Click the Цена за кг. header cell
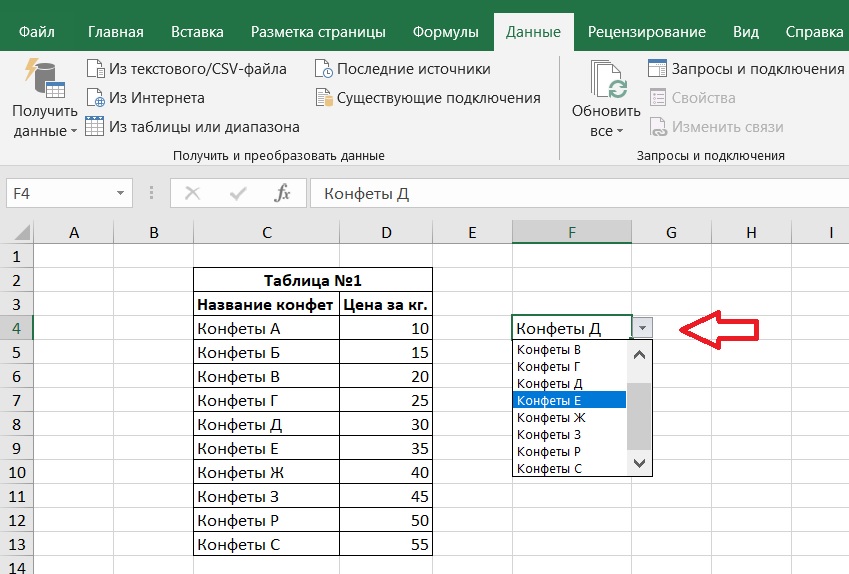The height and width of the screenshot is (574, 849). pos(386,304)
